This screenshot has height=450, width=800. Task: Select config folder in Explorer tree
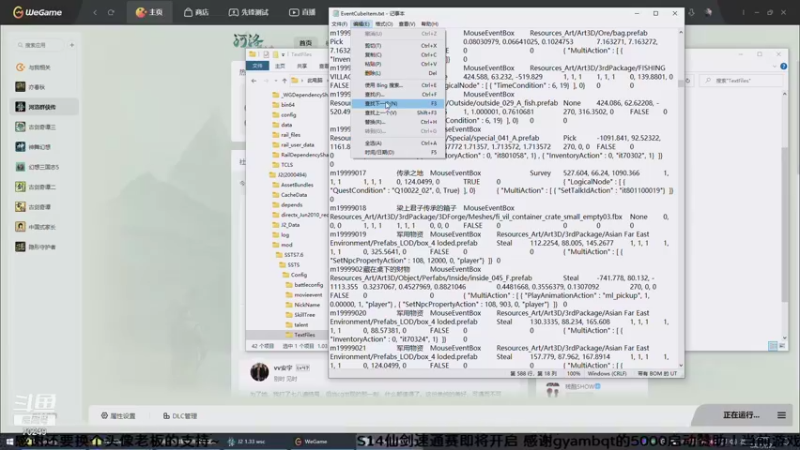[x=285, y=115]
